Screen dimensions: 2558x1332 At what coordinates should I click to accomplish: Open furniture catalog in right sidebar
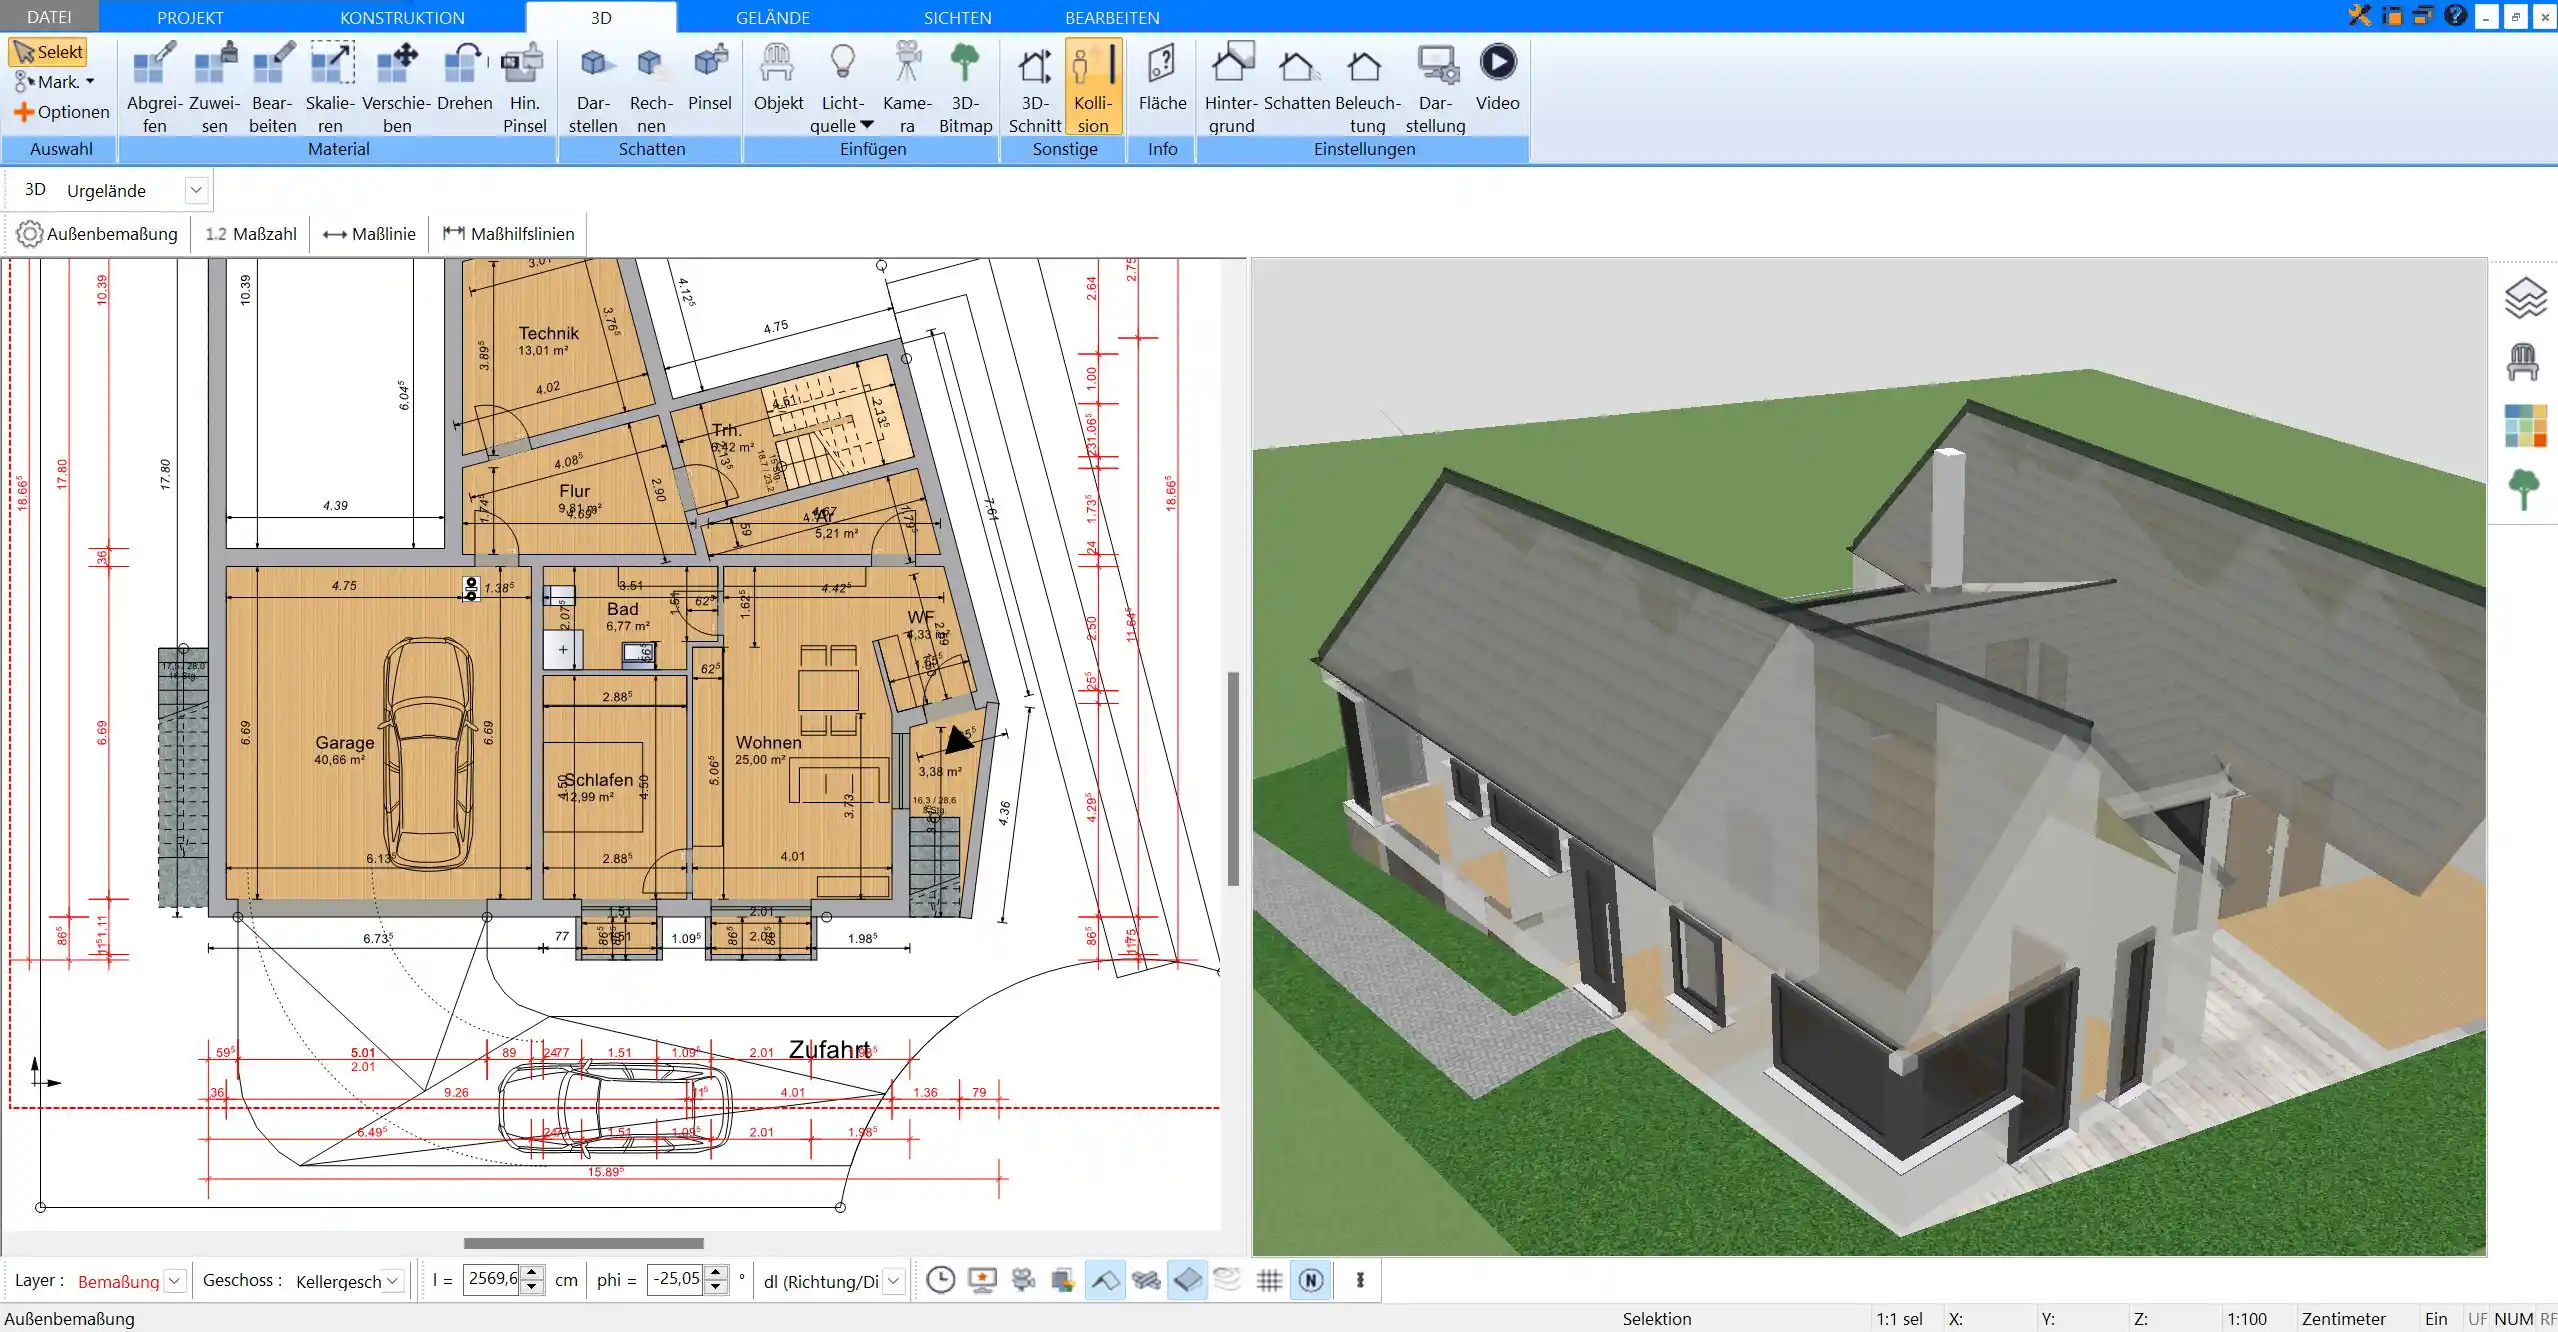pos(2523,361)
